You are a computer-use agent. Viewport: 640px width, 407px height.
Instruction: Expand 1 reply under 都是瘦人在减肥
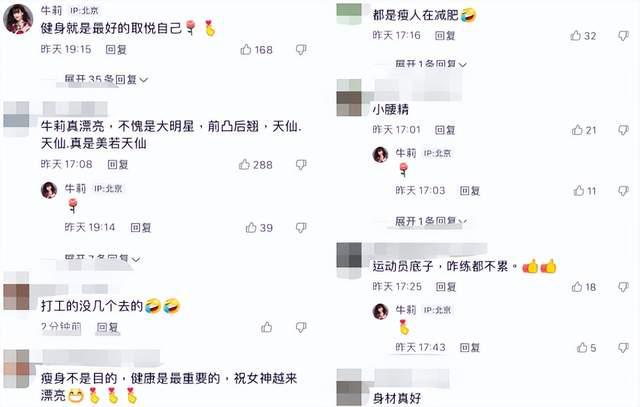point(431,64)
